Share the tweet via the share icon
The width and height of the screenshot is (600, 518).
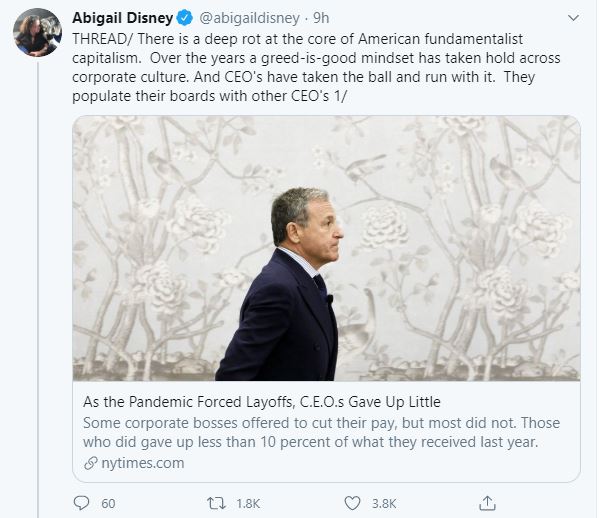point(488,502)
